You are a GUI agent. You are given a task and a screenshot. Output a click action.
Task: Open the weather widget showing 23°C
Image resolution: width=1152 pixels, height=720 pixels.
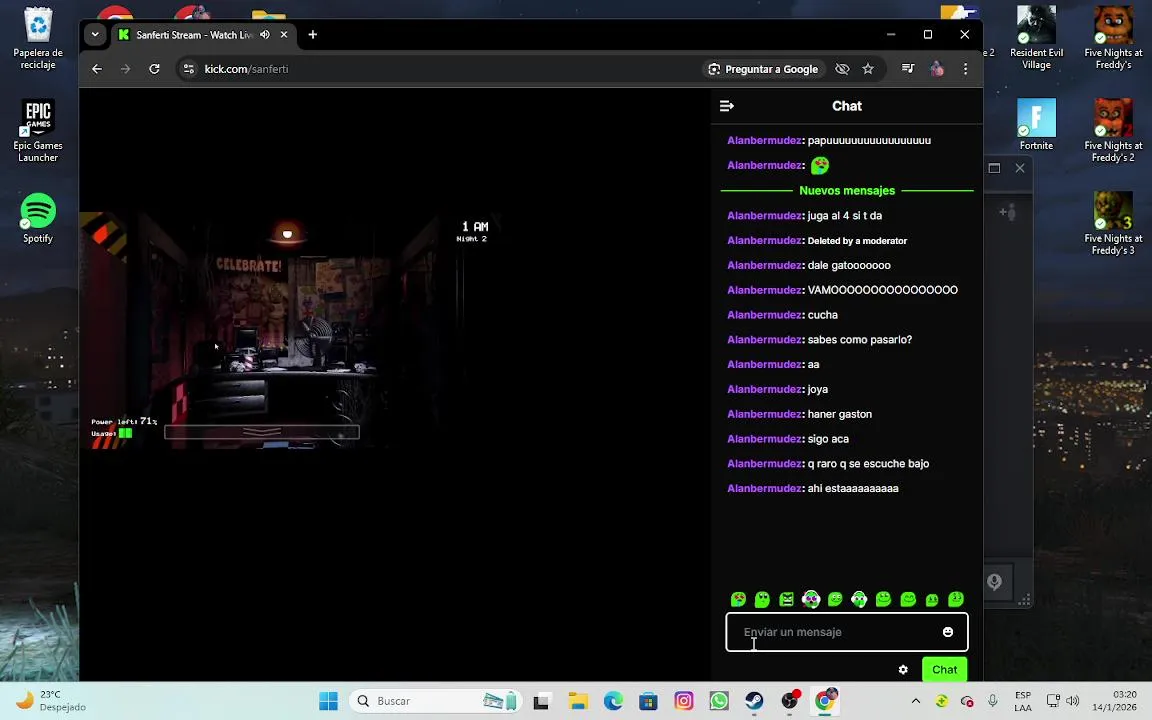[x=50, y=701]
